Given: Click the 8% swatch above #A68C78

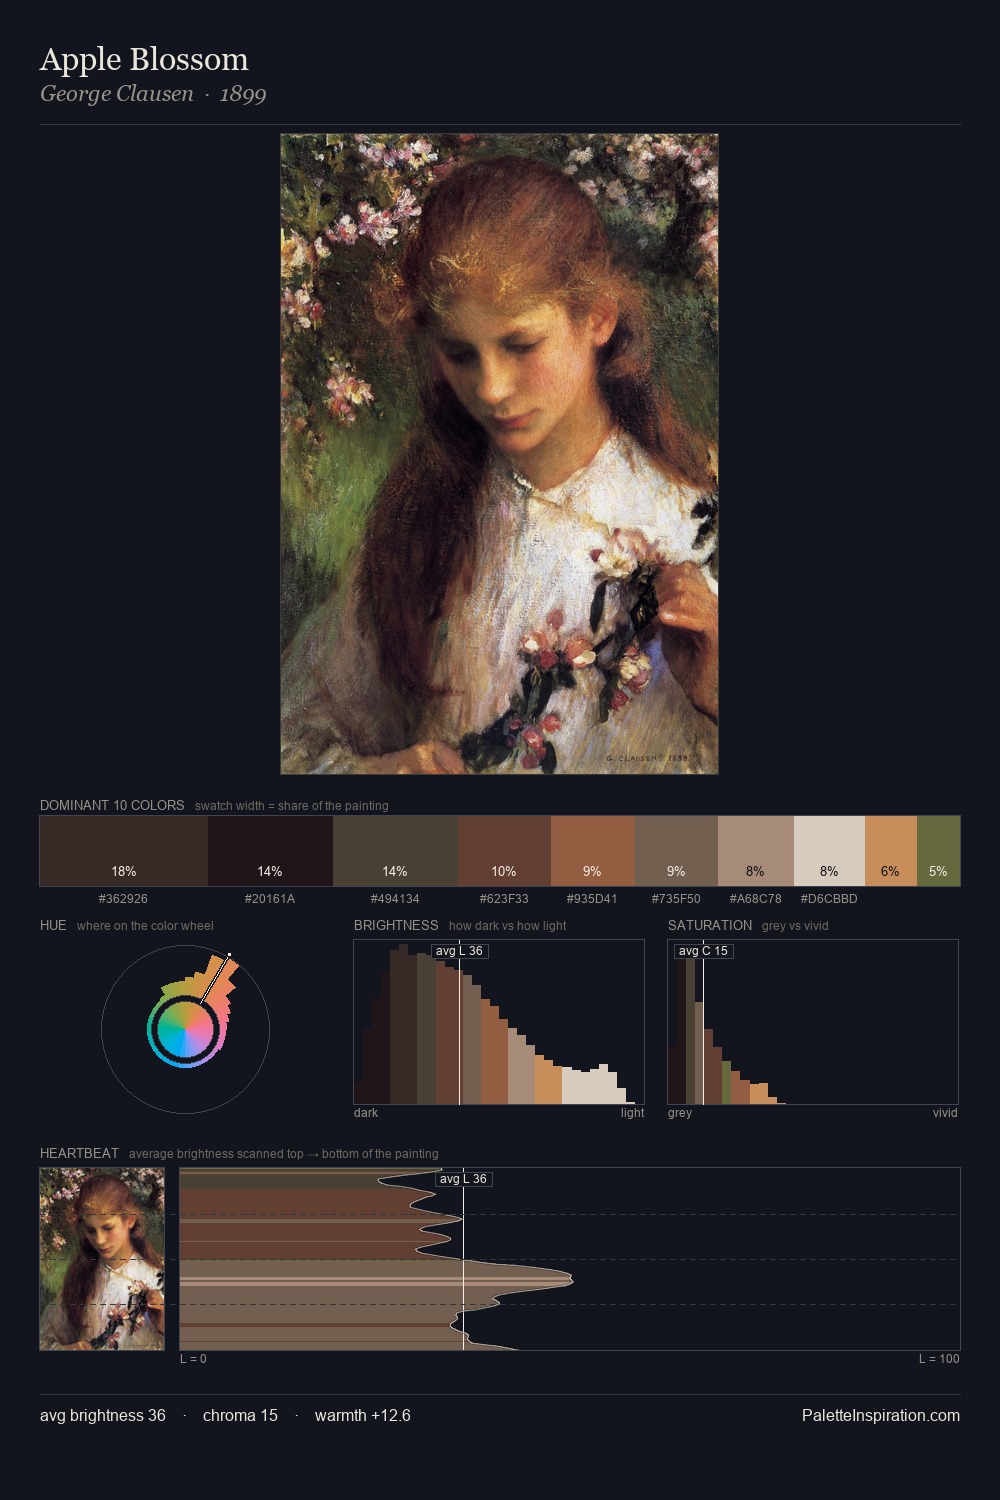Looking at the screenshot, I should click(x=756, y=851).
